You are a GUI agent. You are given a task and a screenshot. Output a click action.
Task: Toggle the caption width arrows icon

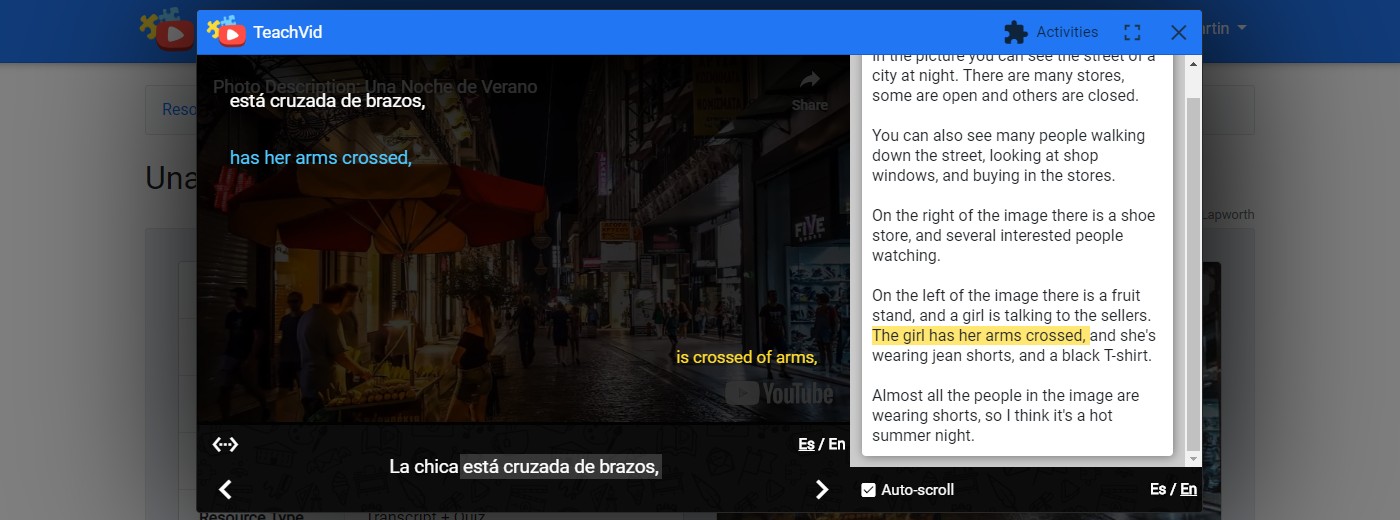[x=225, y=444]
